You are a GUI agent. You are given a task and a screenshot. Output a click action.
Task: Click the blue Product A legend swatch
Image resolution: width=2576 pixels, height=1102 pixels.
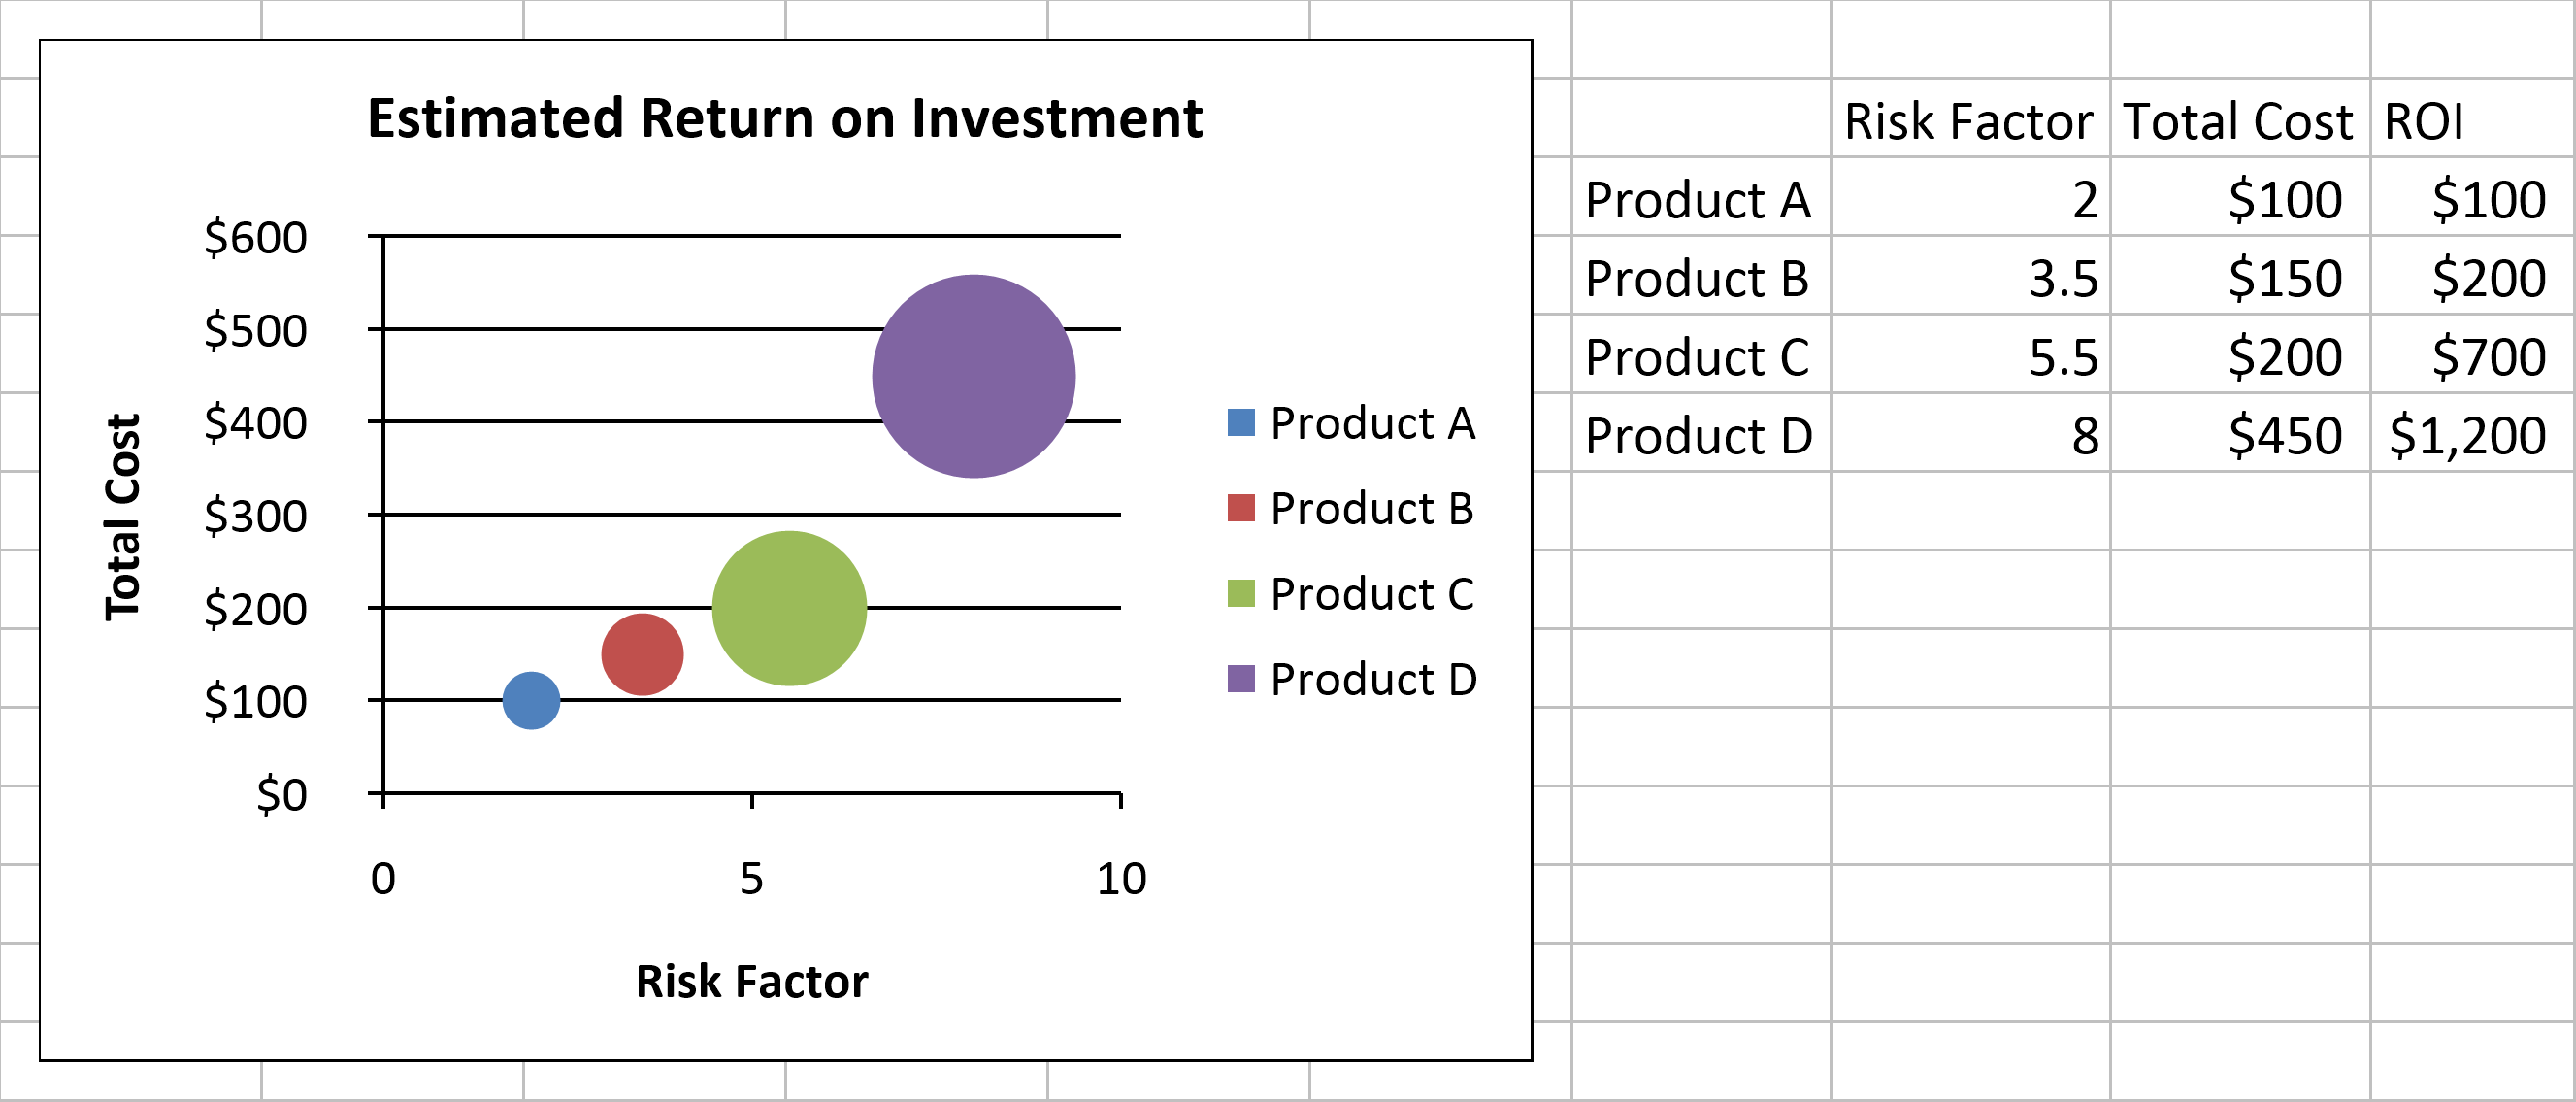tap(1240, 423)
